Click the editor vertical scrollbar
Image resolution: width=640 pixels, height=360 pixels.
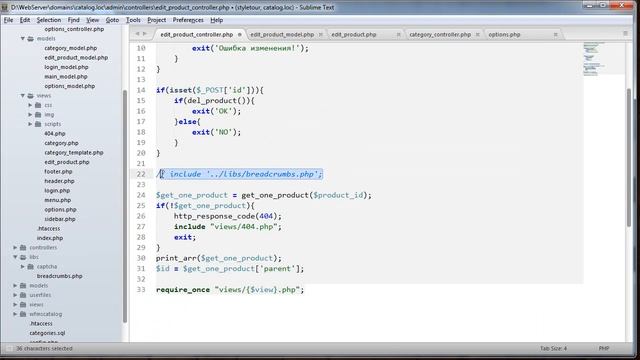click(629, 157)
